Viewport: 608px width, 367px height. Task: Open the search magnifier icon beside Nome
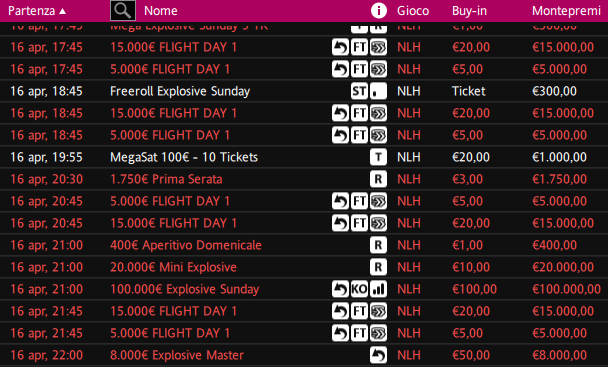pos(123,10)
